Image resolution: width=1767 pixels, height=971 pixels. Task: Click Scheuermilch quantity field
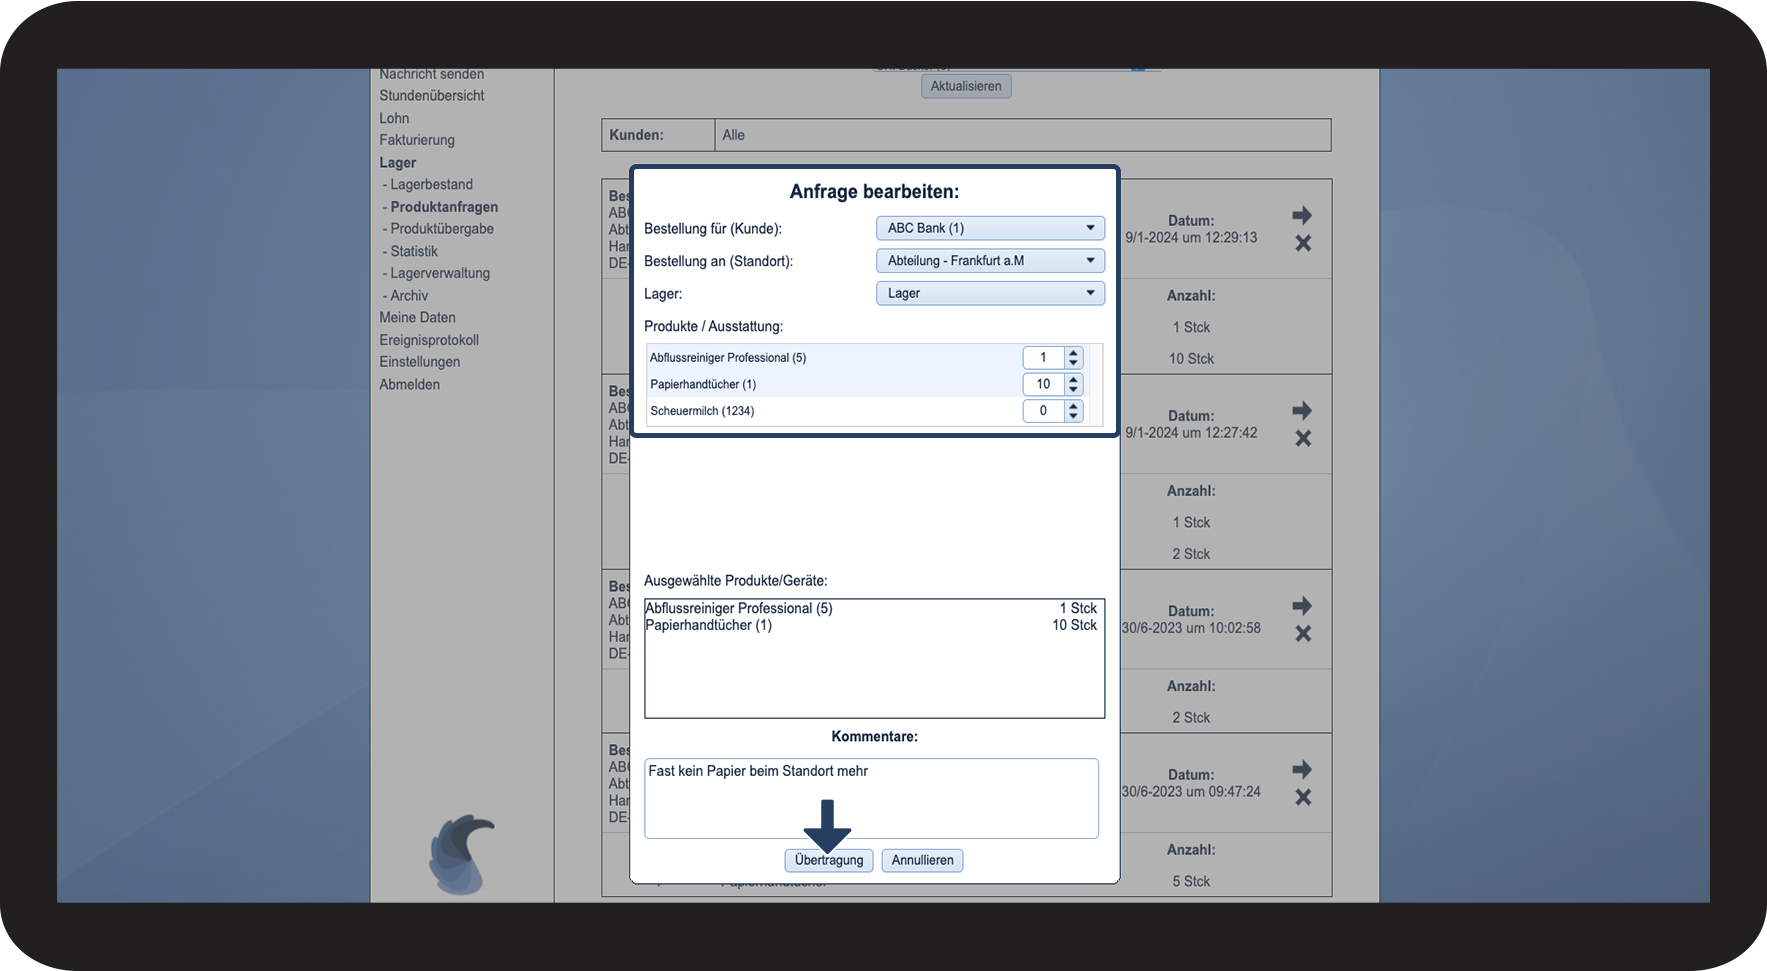pos(1043,411)
